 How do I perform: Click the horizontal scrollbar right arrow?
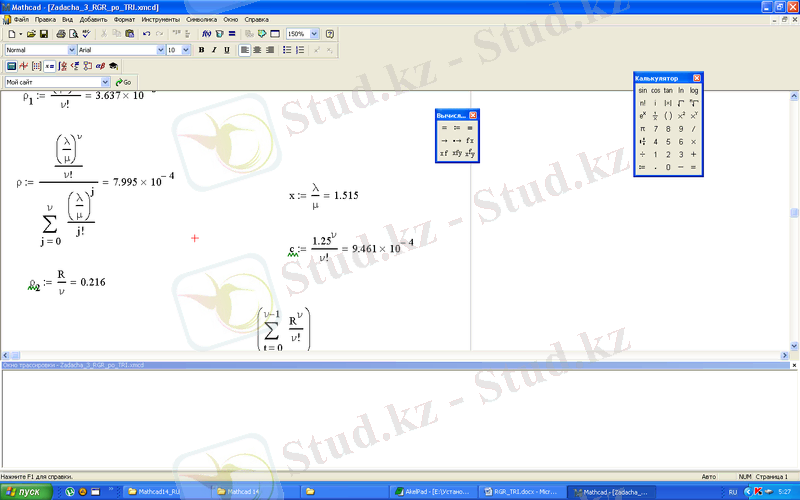(x=785, y=355)
